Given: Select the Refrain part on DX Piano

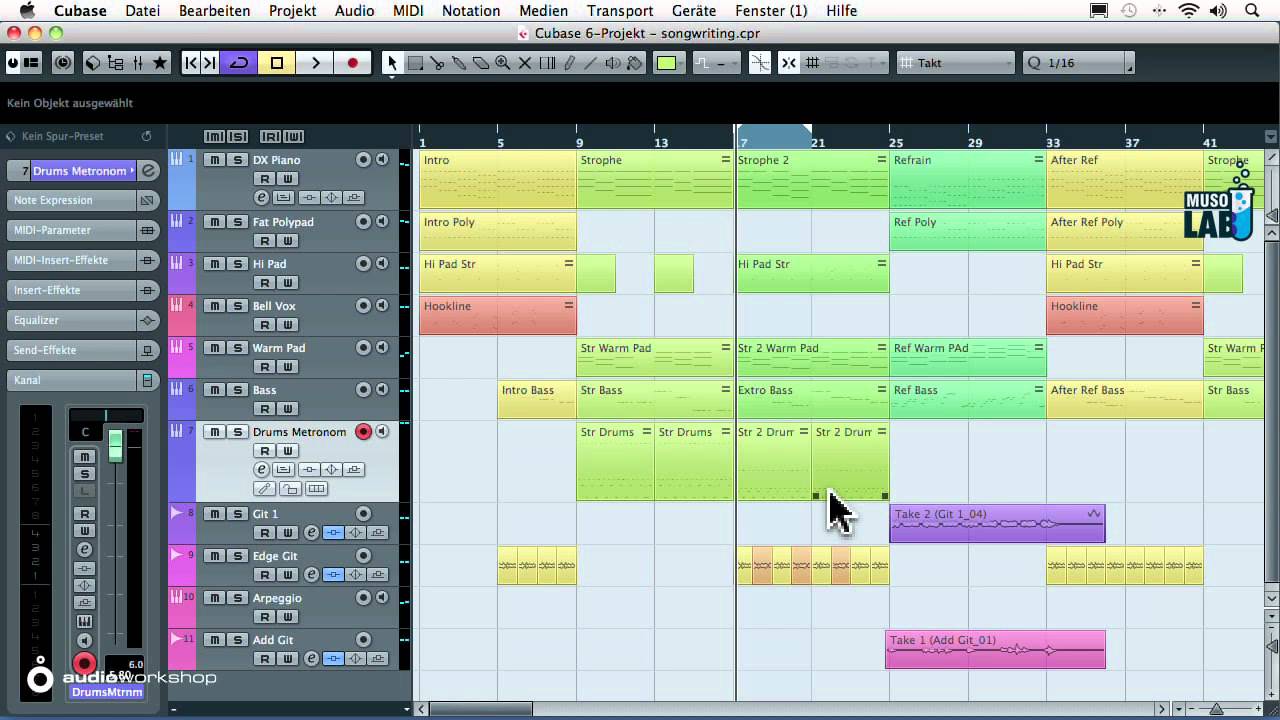Looking at the screenshot, I should [x=968, y=179].
